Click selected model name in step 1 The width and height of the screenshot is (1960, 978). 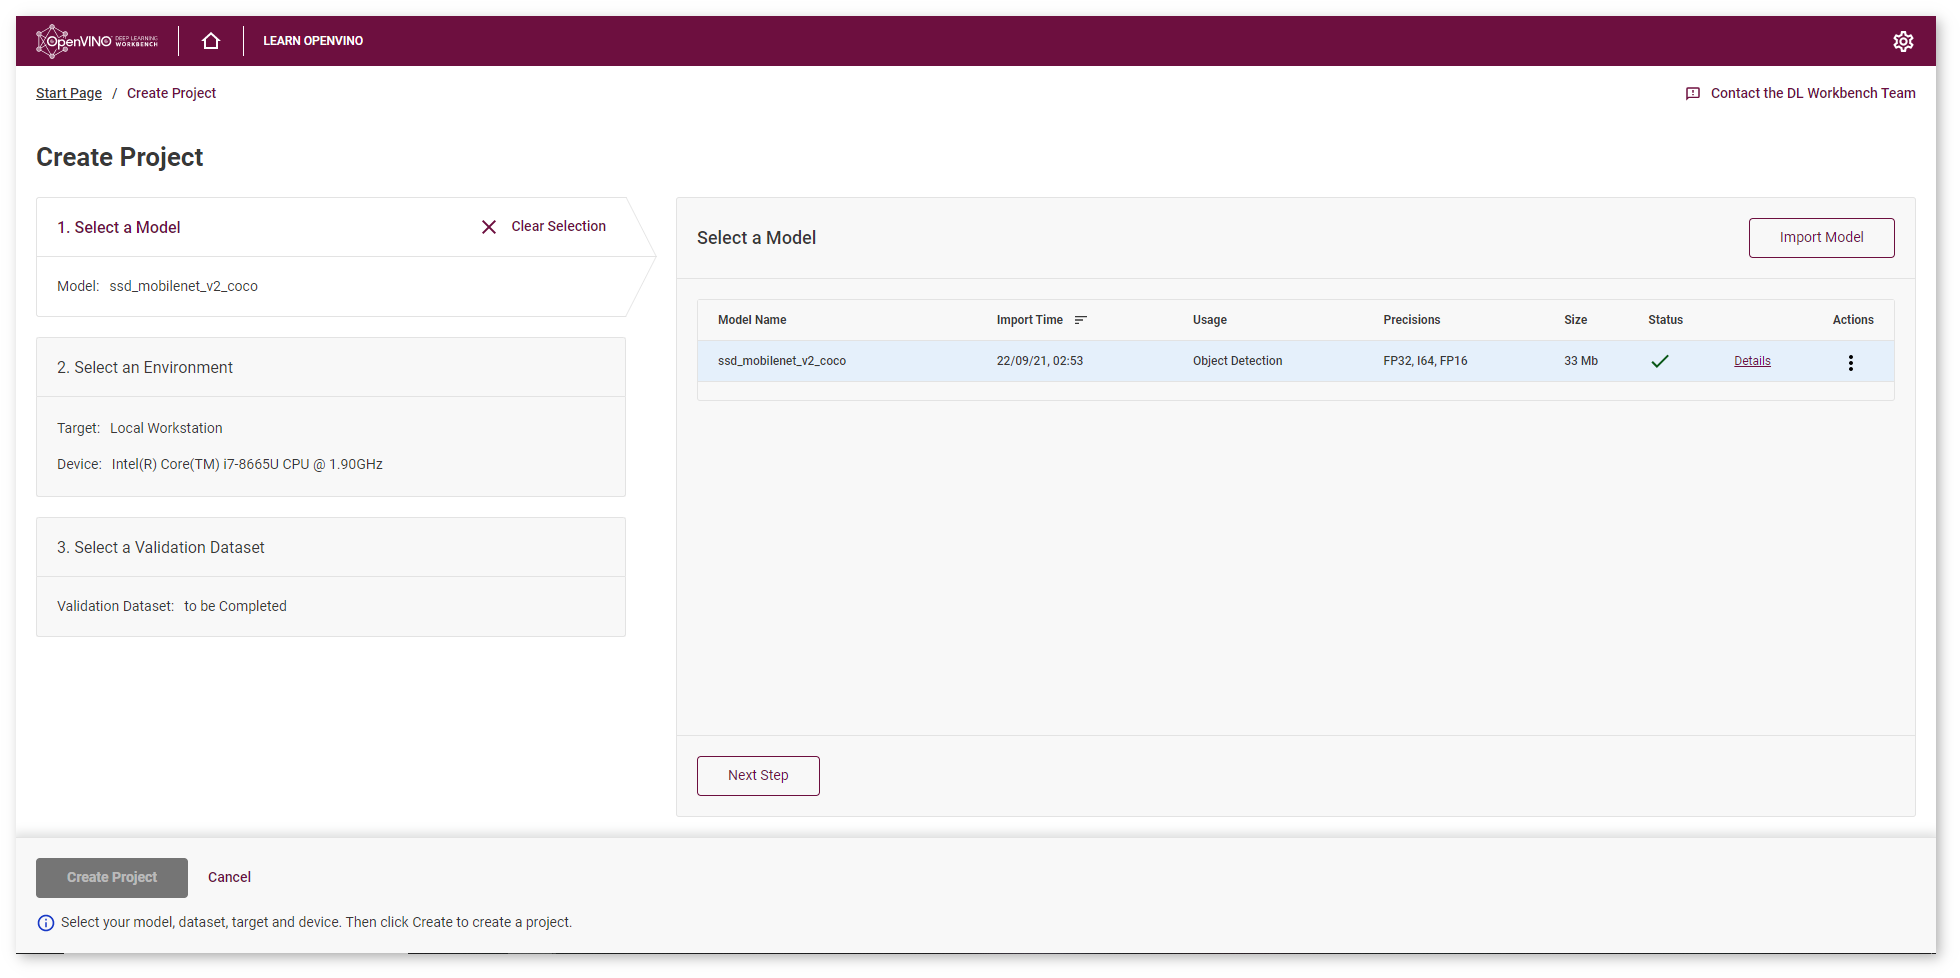pos(183,286)
